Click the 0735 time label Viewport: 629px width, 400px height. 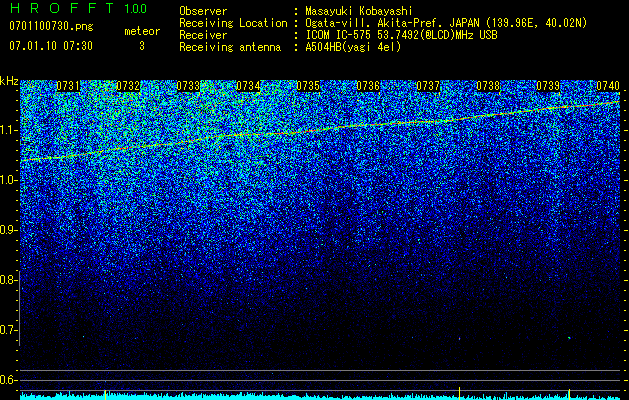[x=308, y=86]
